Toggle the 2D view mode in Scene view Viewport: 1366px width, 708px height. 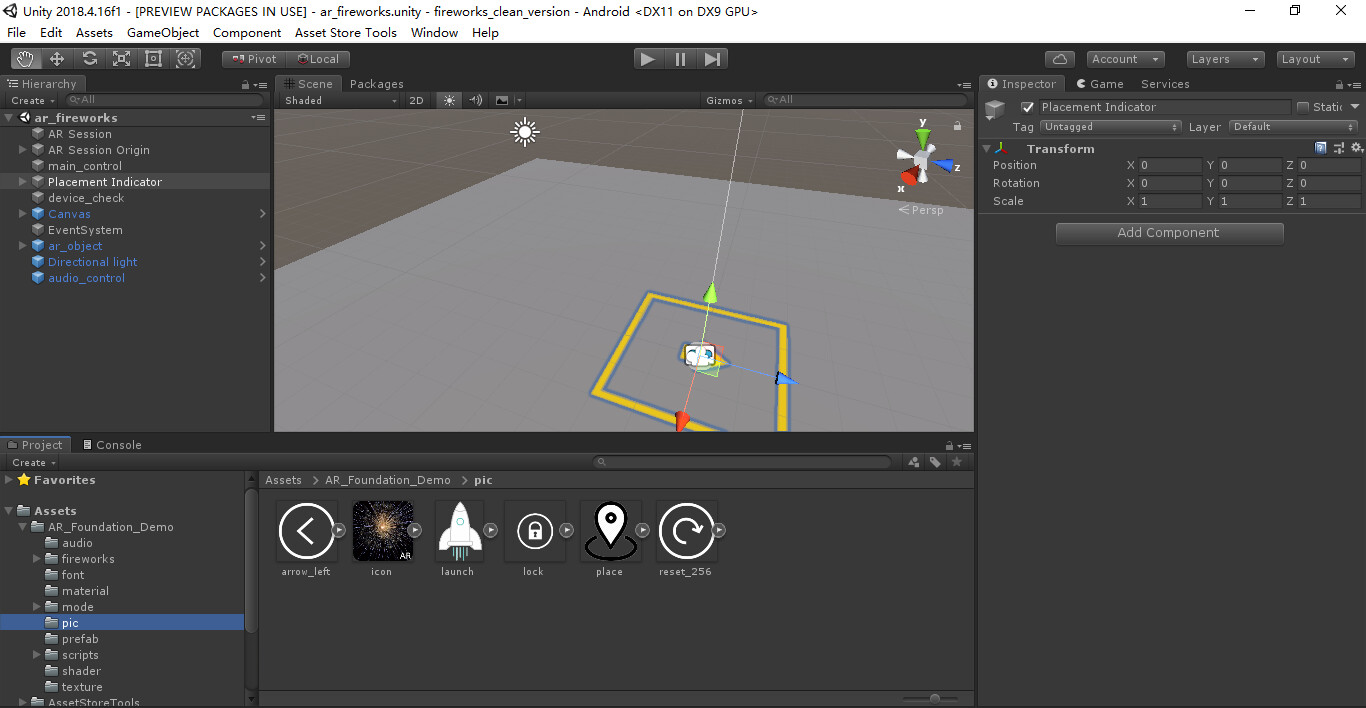(416, 100)
